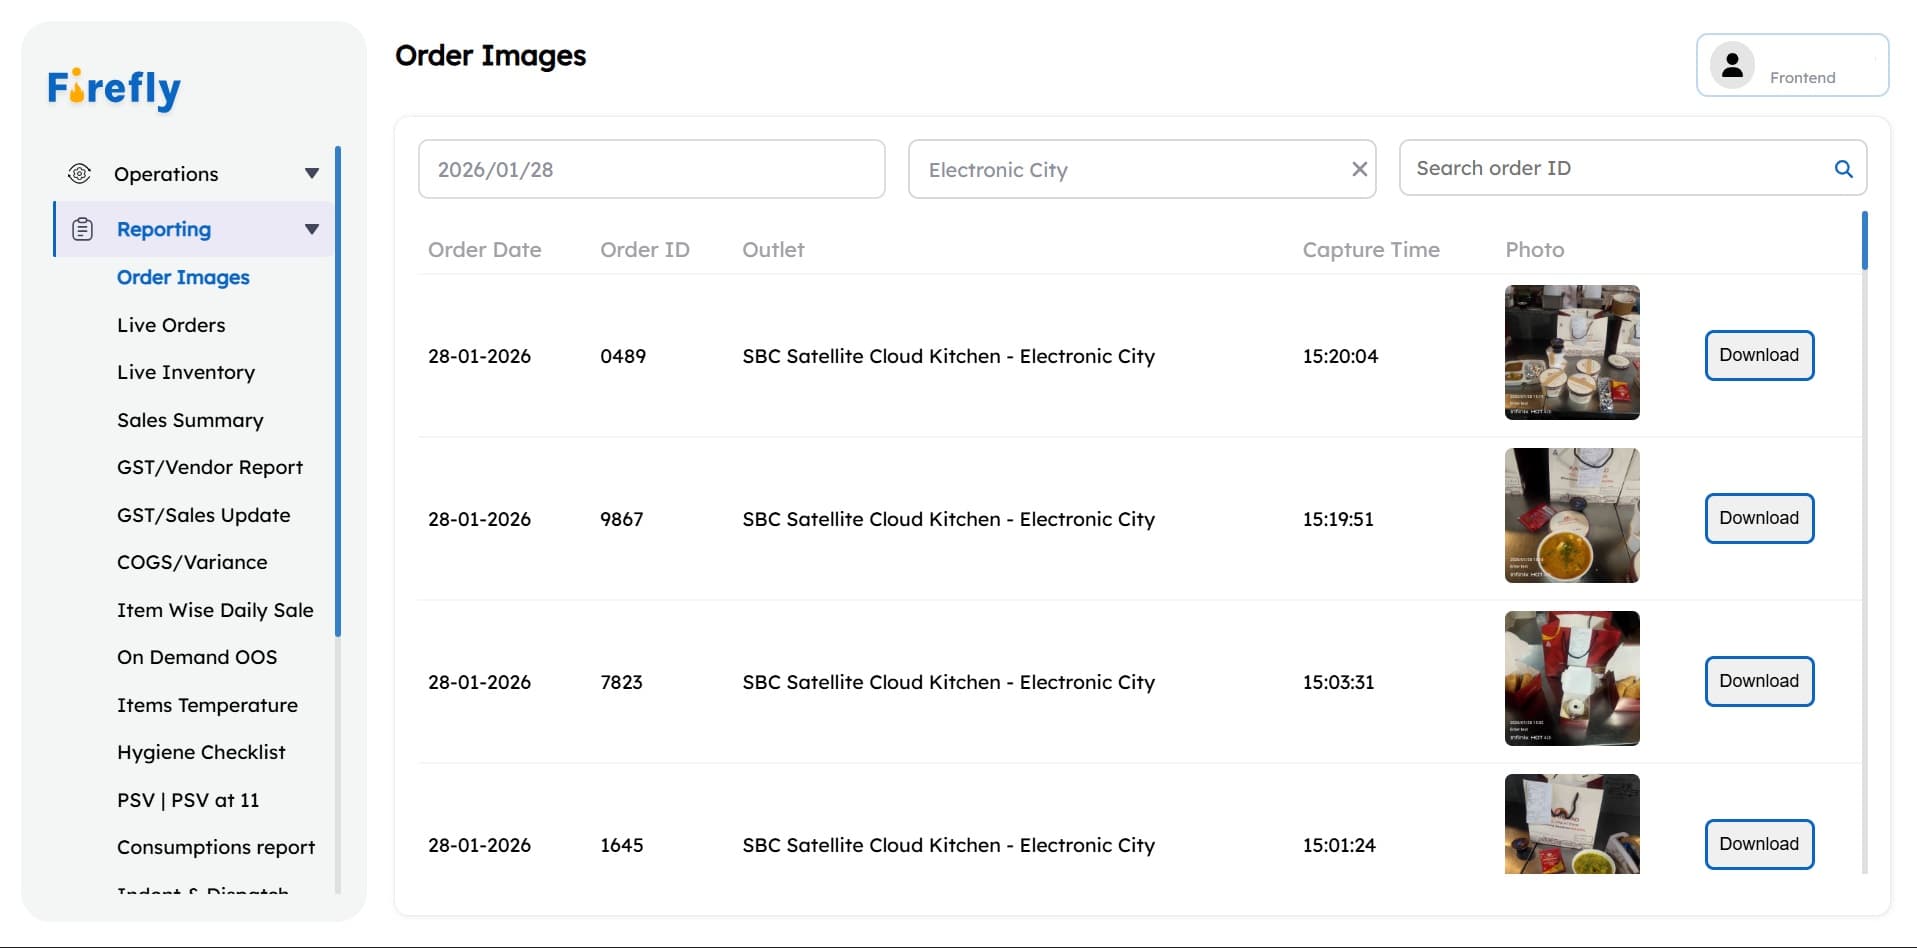Image resolution: width=1917 pixels, height=948 pixels.
Task: Select the GST/Vendor Report entry
Action: click(209, 467)
